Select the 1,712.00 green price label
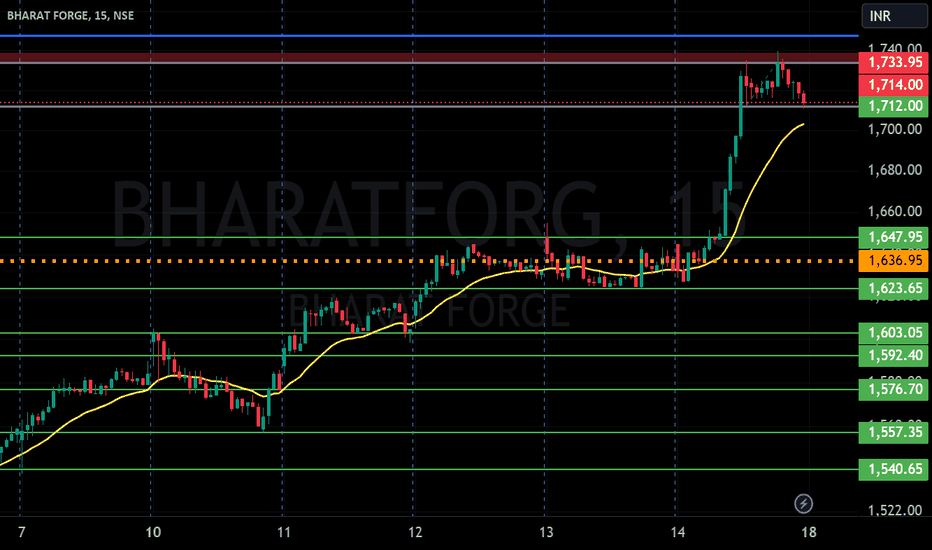The width and height of the screenshot is (932, 550). (x=893, y=106)
